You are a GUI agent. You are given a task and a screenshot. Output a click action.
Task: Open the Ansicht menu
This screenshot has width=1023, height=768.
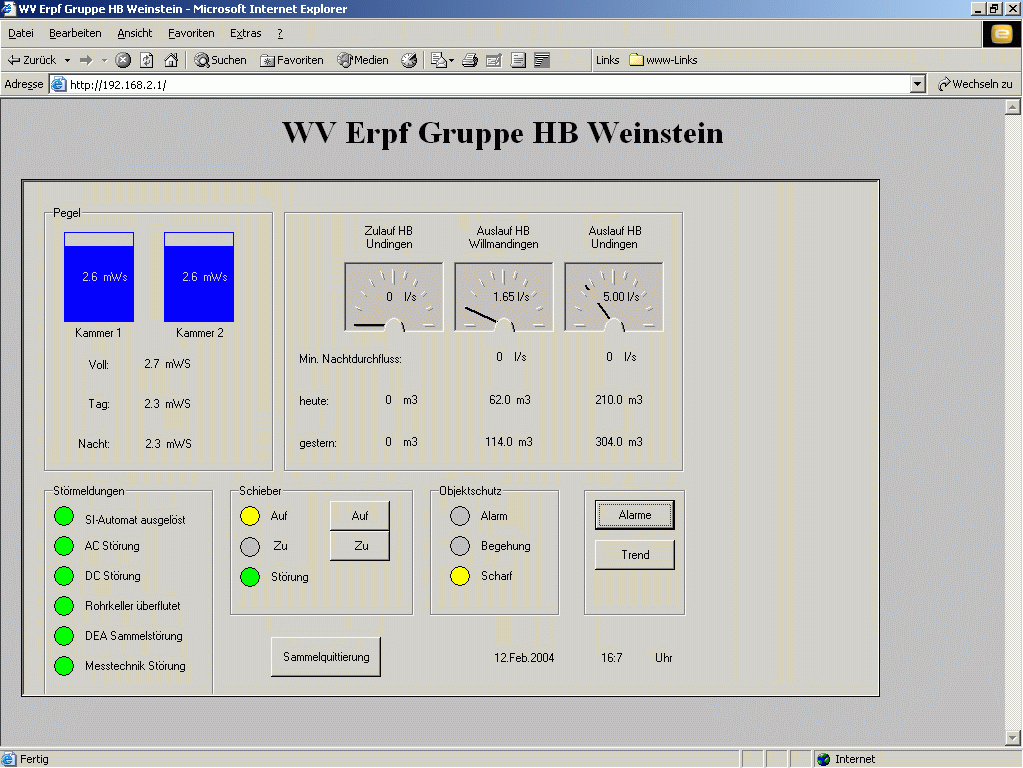(x=135, y=33)
